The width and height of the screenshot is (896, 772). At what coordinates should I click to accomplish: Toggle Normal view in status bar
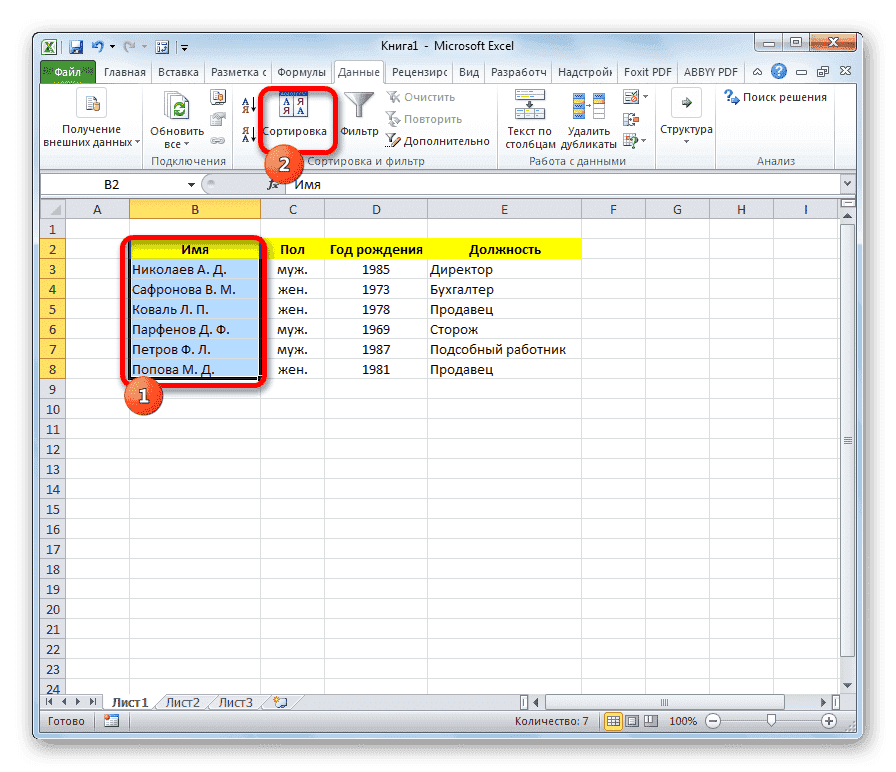tap(613, 720)
